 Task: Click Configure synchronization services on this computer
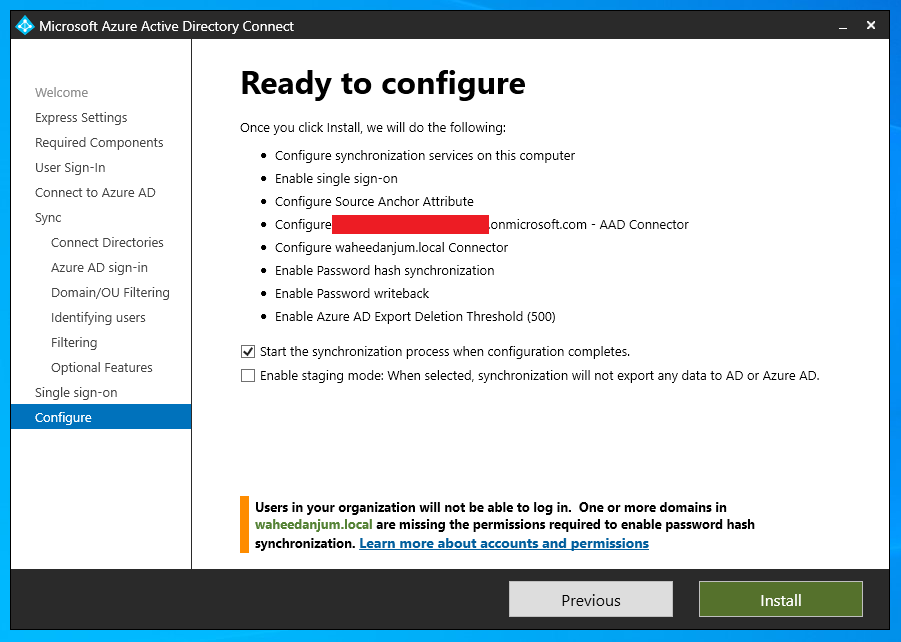[x=425, y=156]
